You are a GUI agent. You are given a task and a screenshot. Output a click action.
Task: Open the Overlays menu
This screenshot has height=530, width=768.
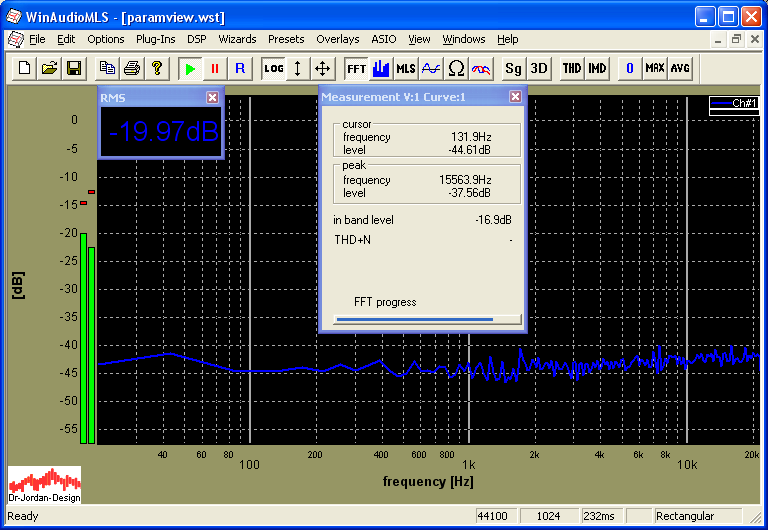[x=337, y=39]
